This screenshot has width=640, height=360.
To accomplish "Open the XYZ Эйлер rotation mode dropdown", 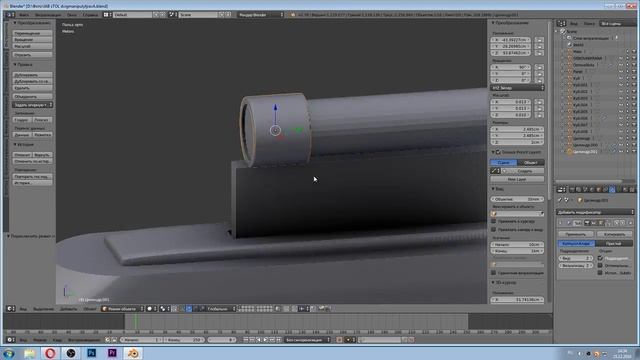I will coord(517,88).
